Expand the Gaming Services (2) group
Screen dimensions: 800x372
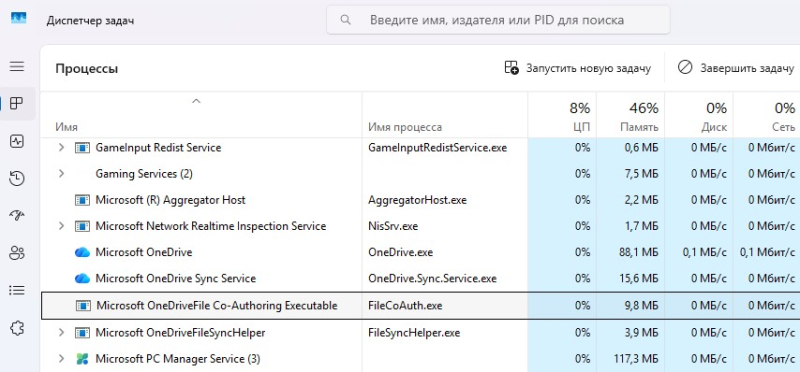click(x=61, y=174)
